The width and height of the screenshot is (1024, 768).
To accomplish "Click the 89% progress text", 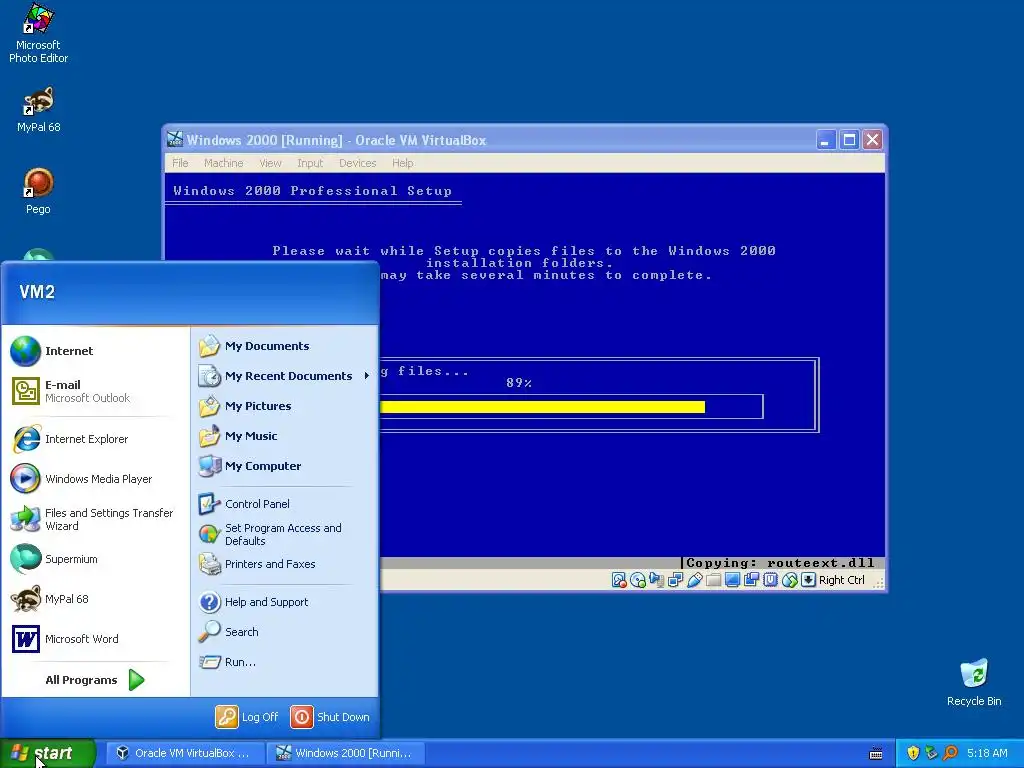I will coord(519,383).
